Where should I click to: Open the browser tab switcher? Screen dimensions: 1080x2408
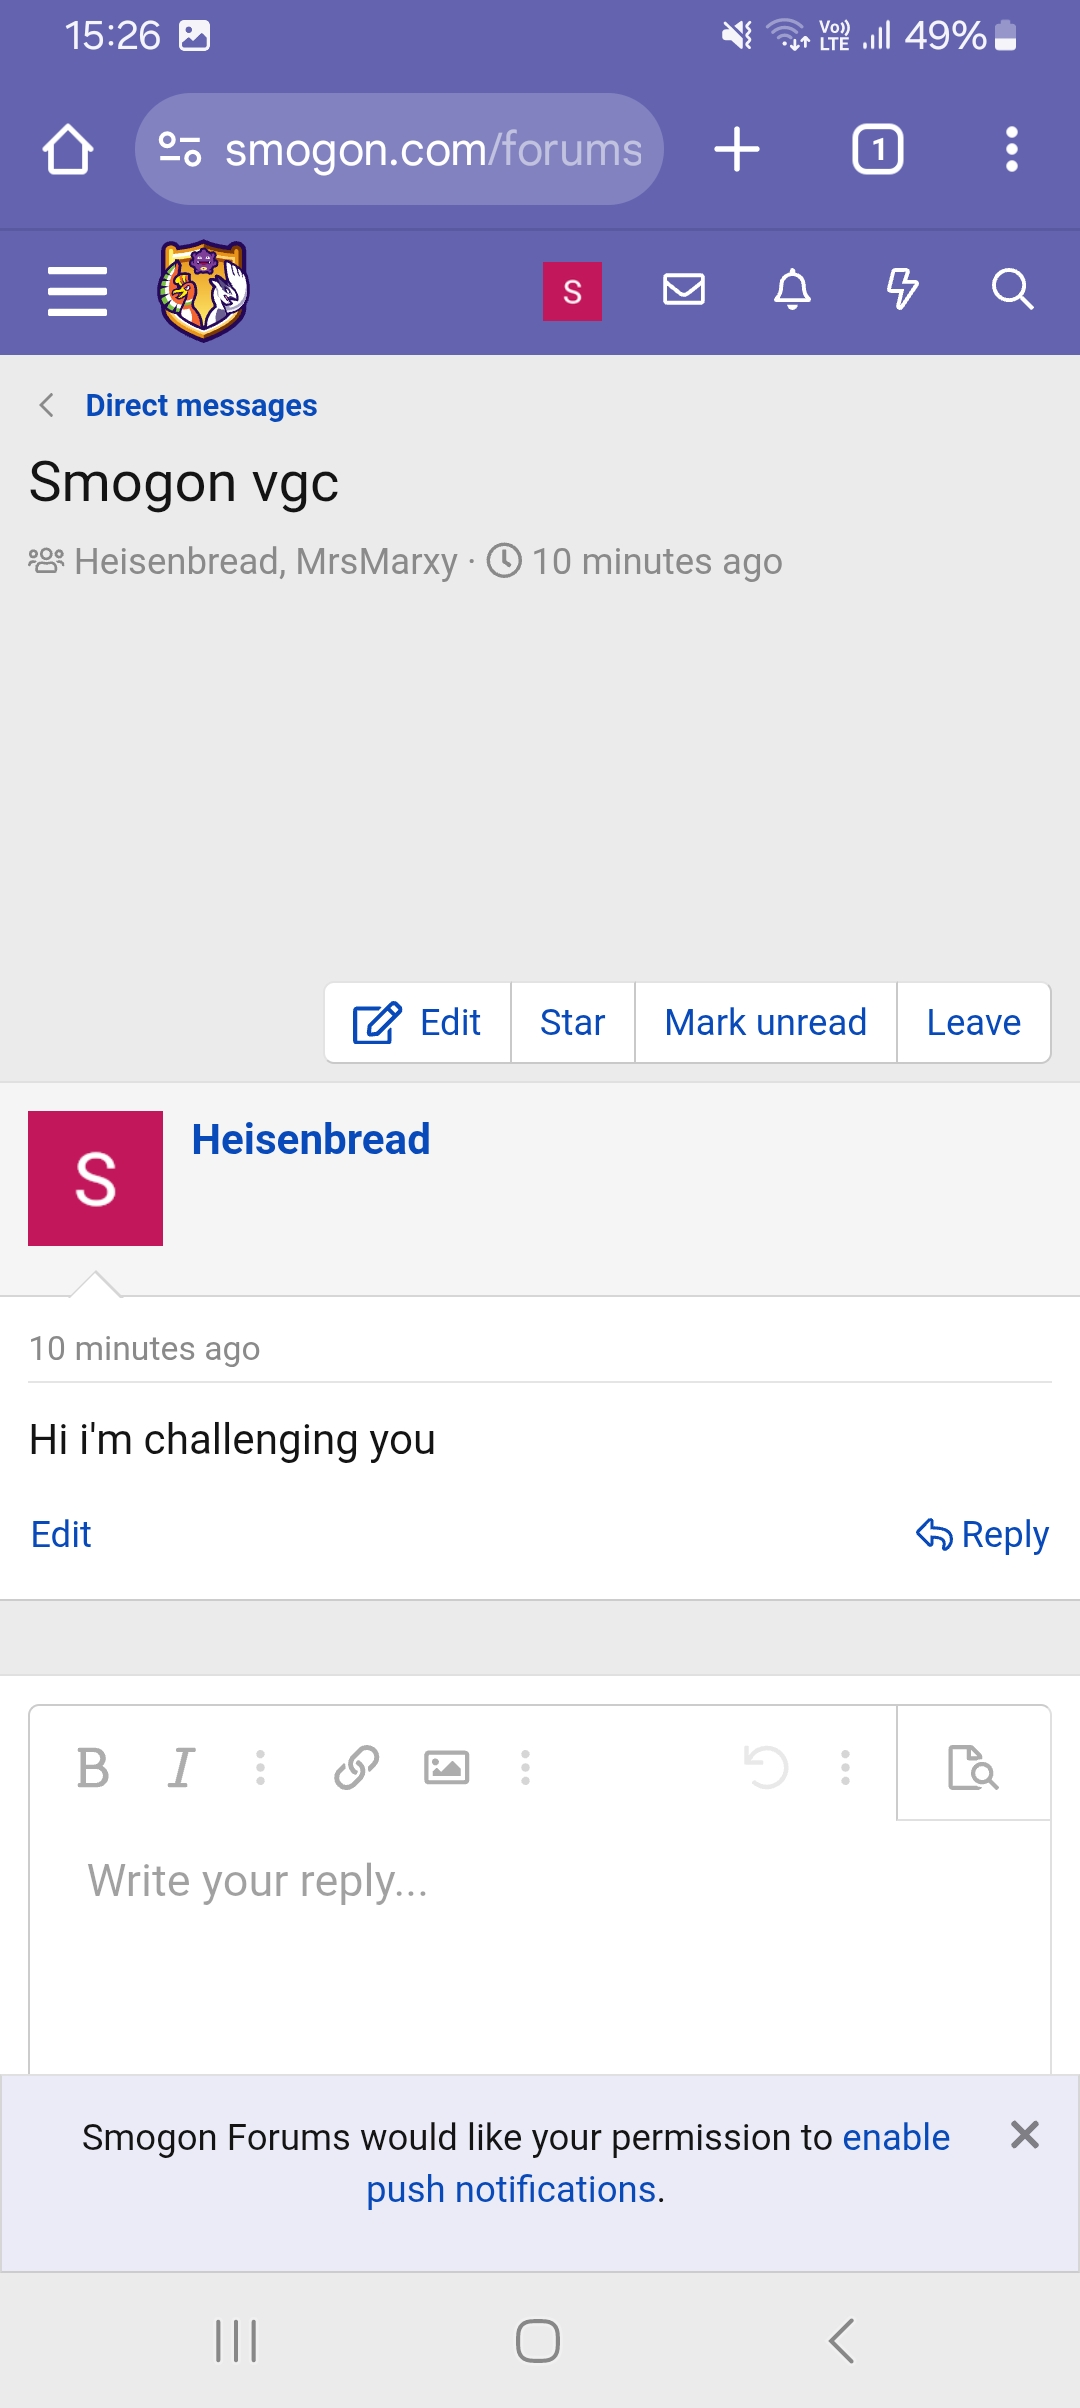point(877,149)
